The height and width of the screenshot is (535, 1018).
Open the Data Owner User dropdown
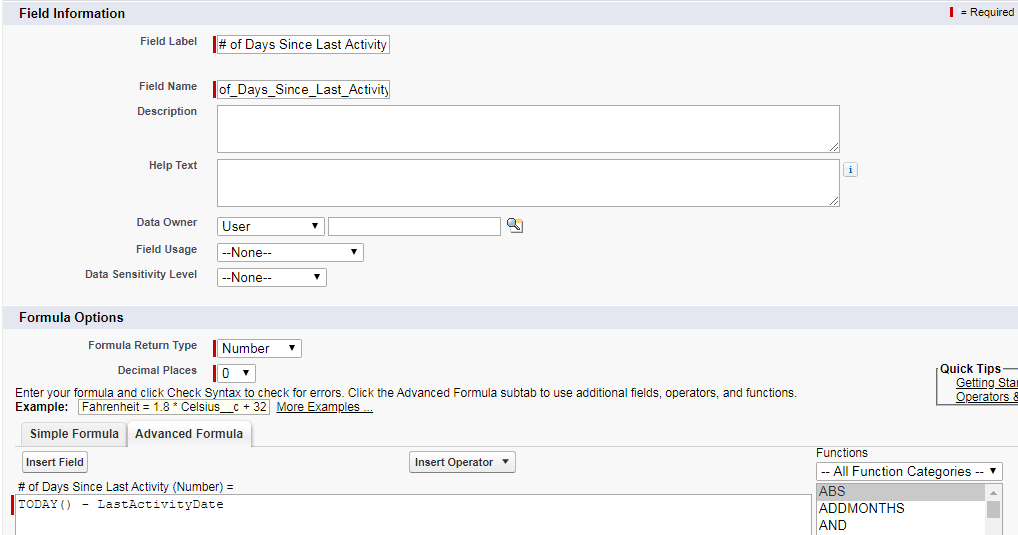(271, 226)
